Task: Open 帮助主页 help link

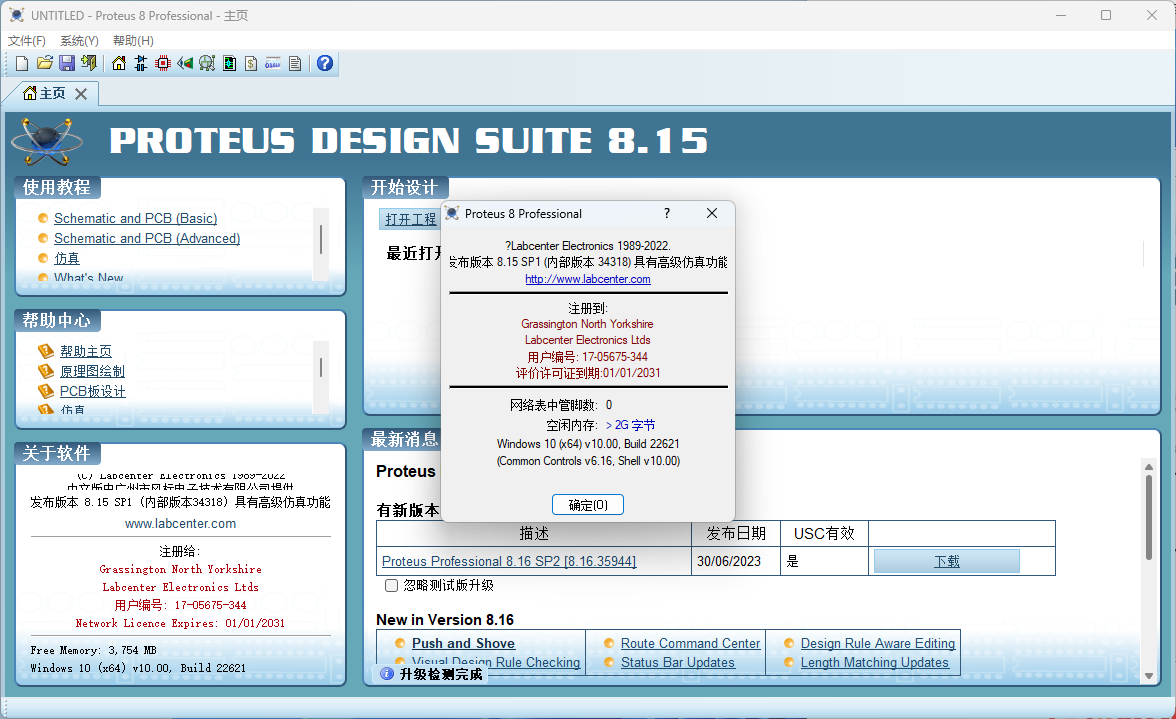Action: point(86,351)
